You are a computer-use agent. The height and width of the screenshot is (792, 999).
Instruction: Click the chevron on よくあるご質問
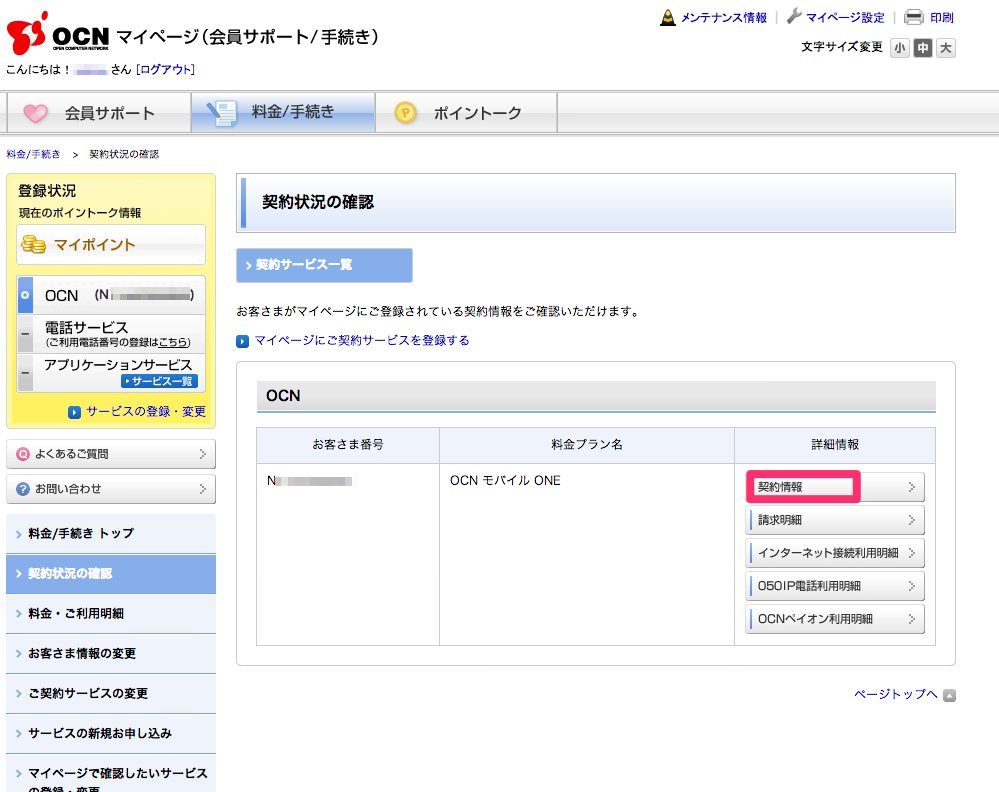tap(203, 454)
